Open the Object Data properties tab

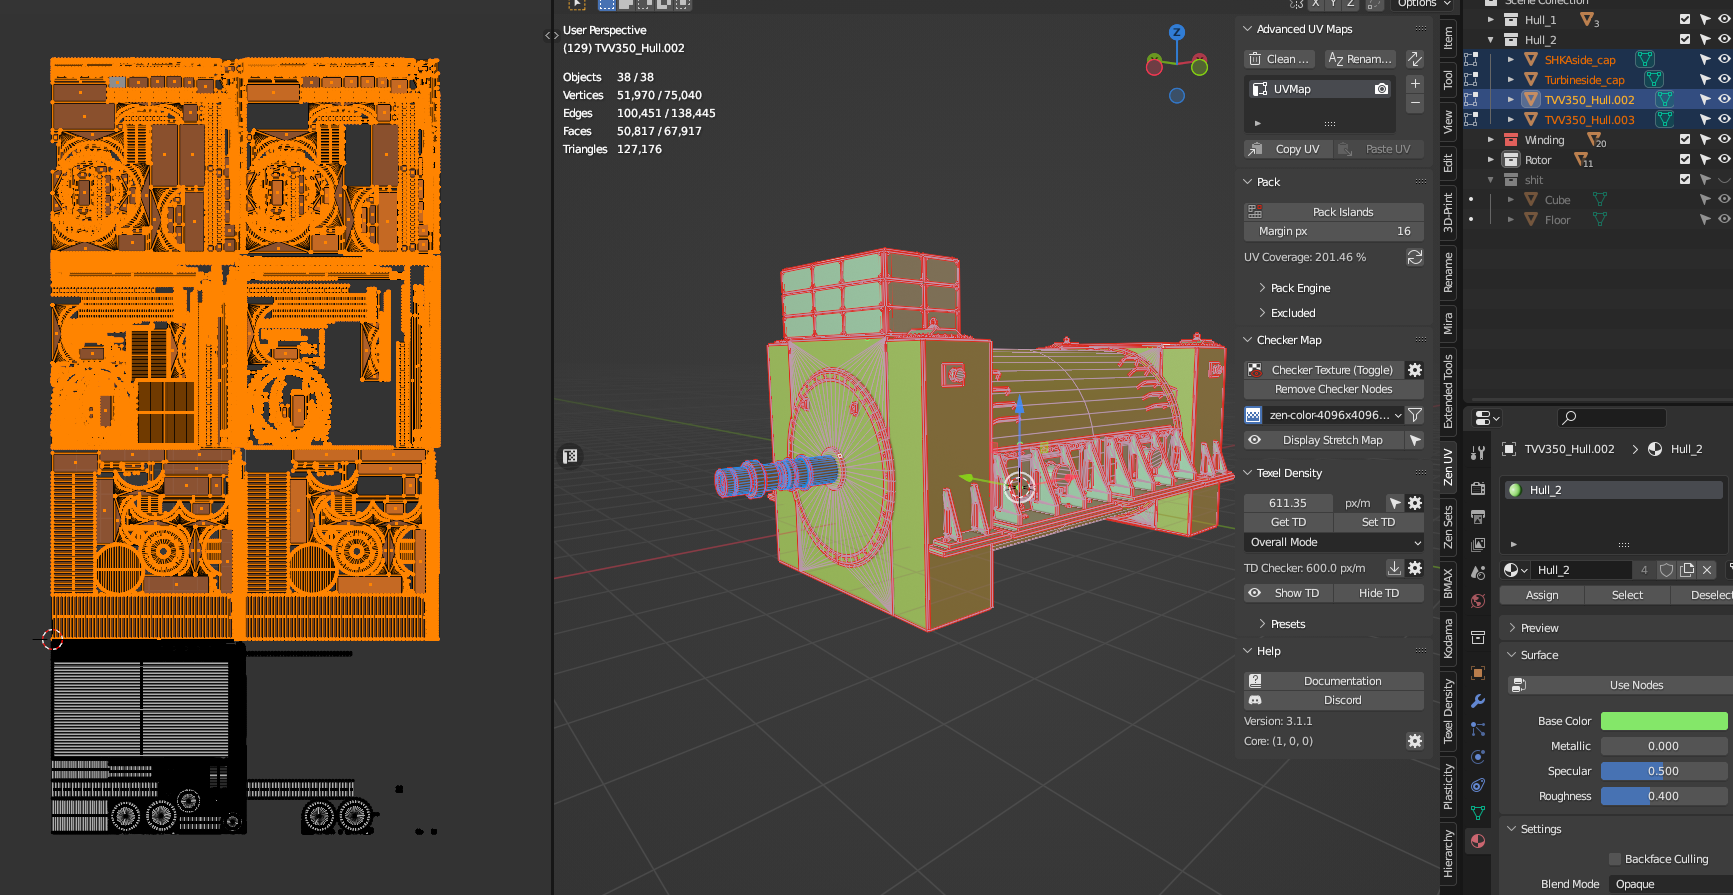click(1478, 813)
